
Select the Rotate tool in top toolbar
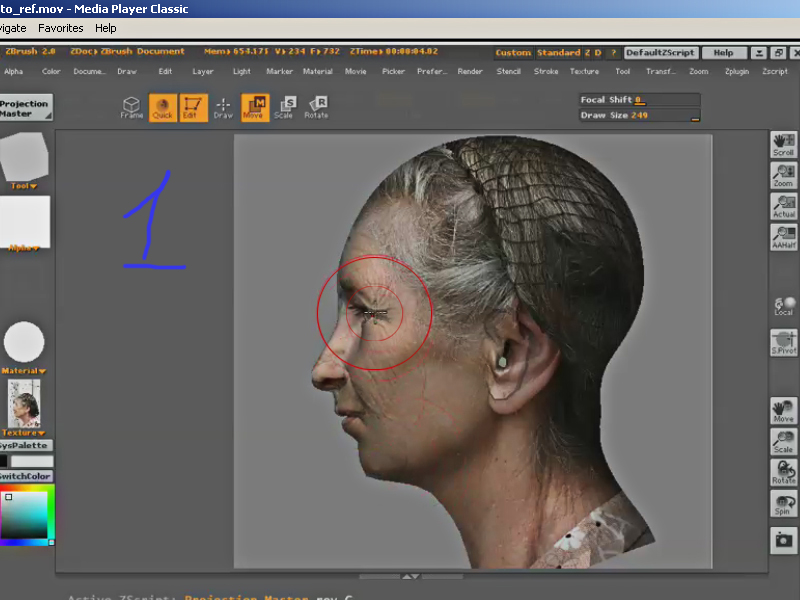(317, 107)
